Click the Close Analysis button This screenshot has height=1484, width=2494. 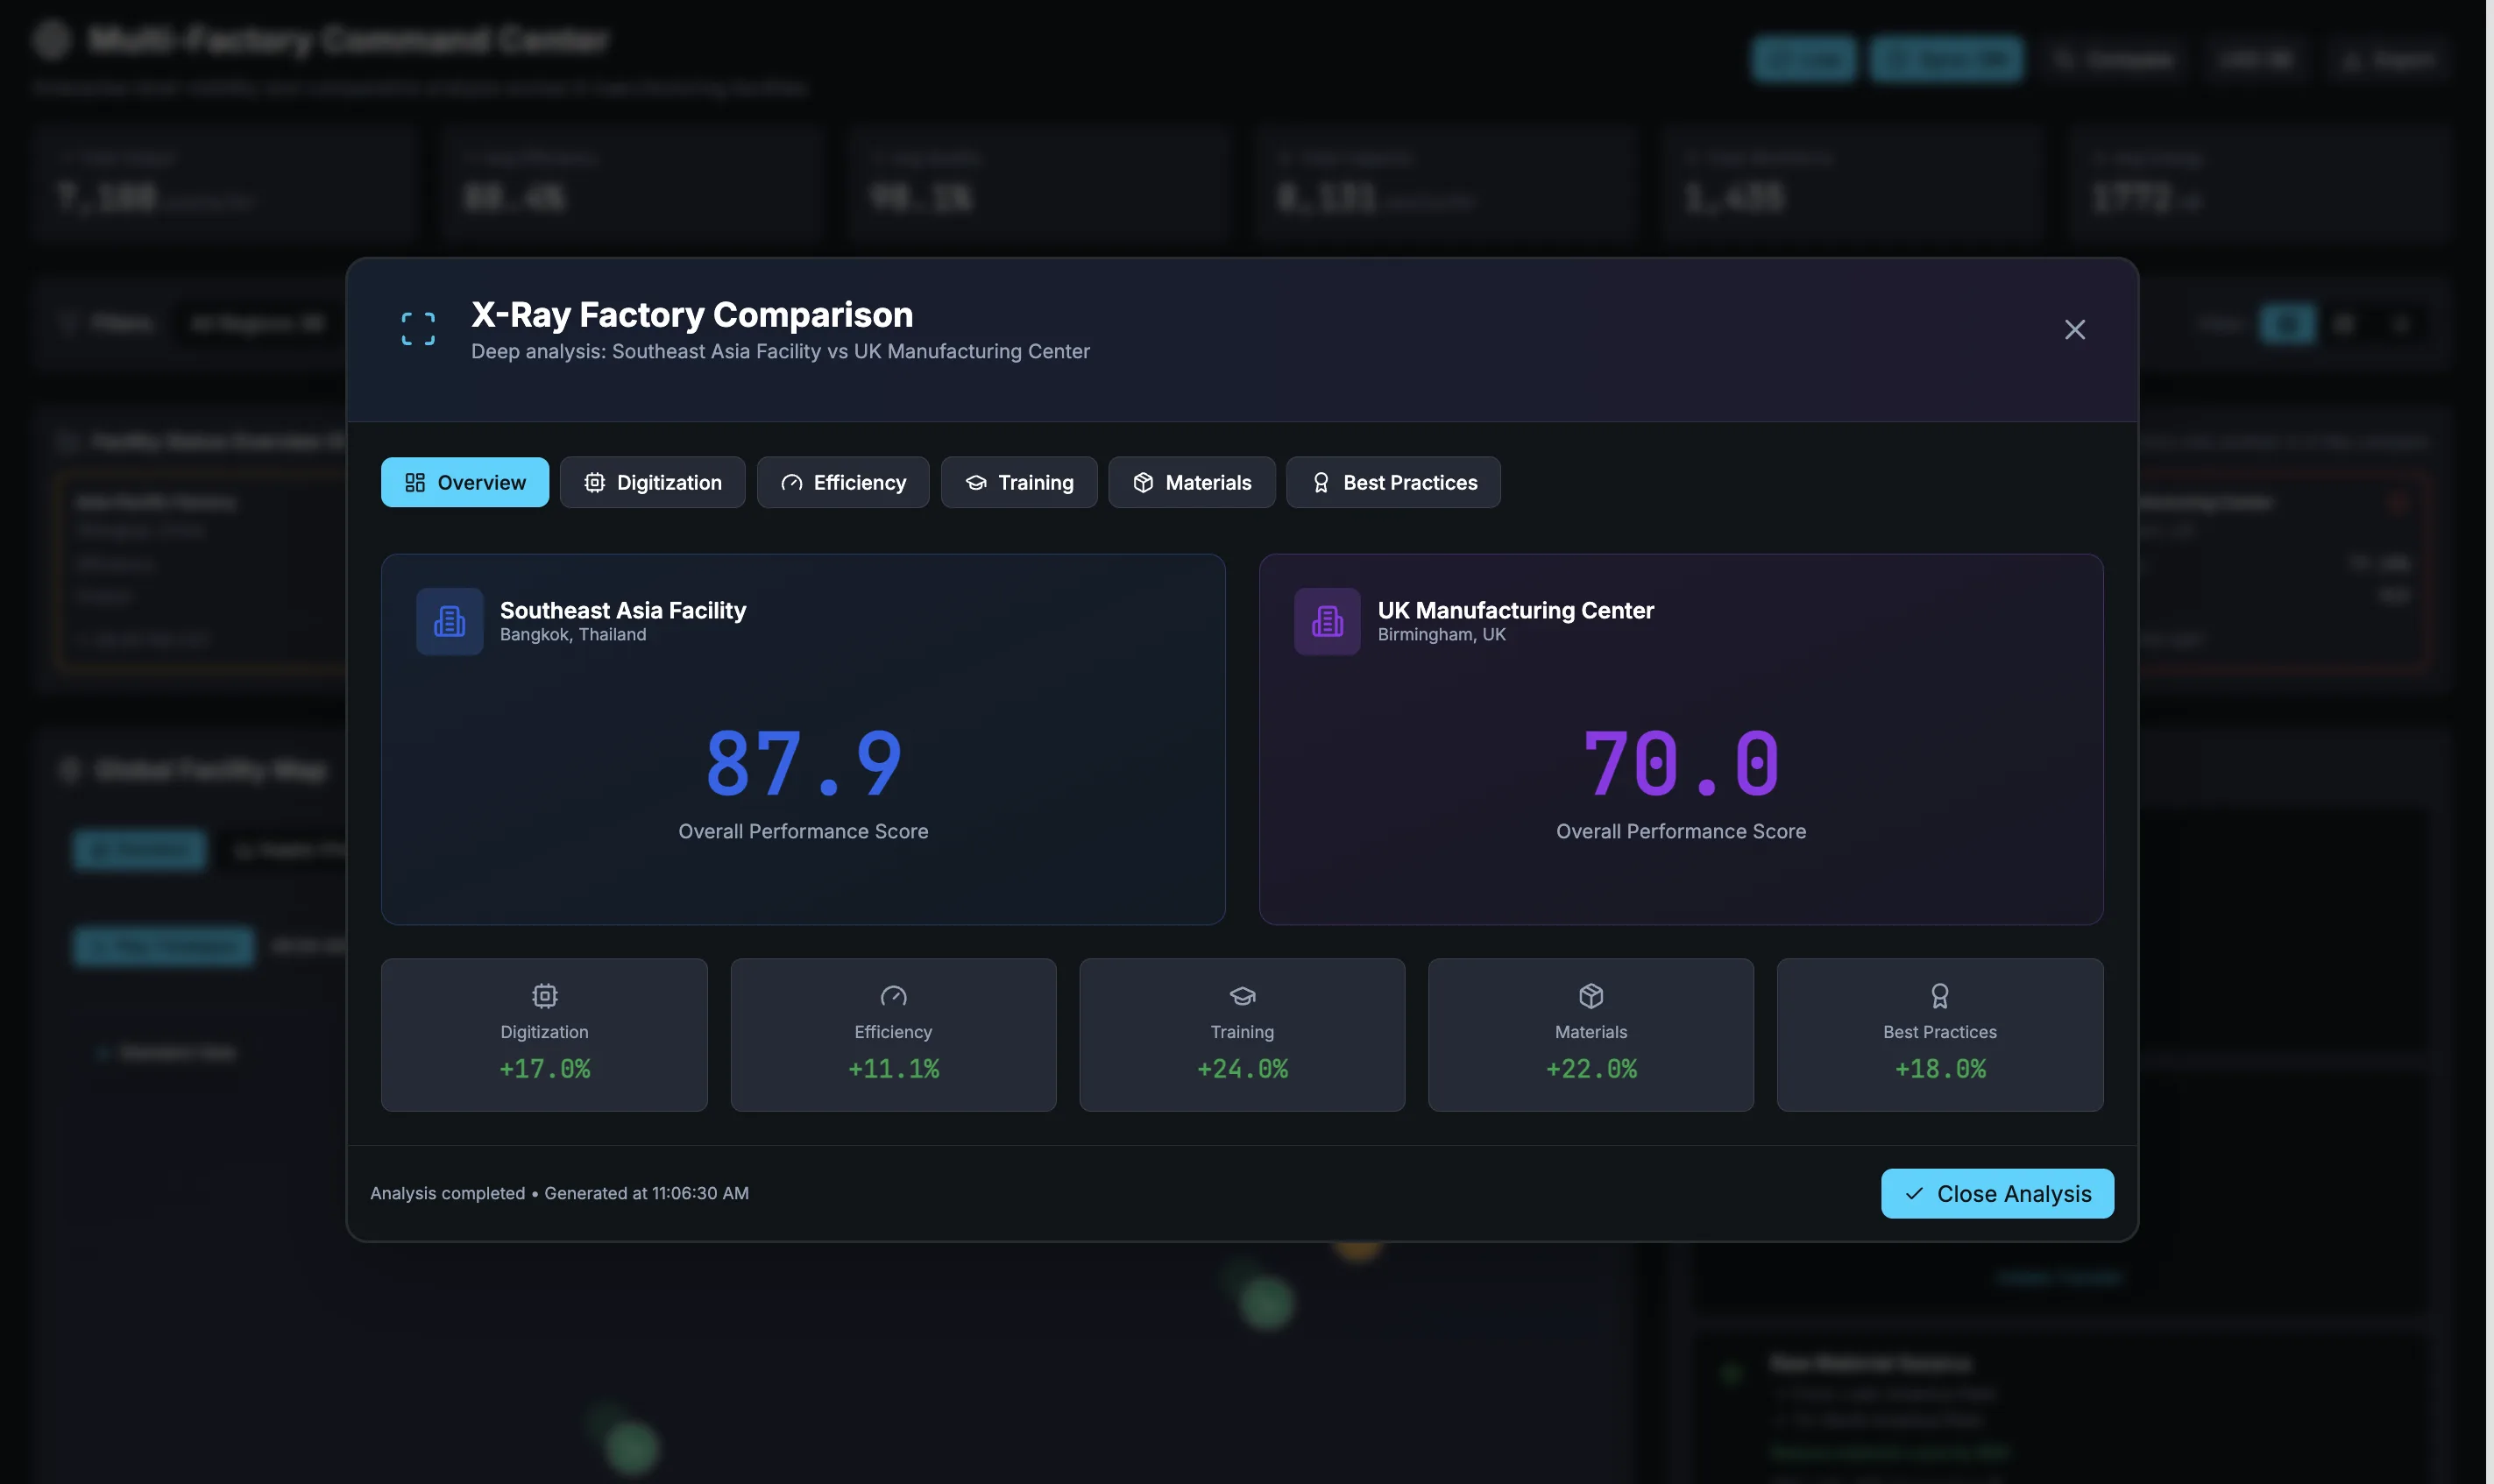(1997, 1193)
